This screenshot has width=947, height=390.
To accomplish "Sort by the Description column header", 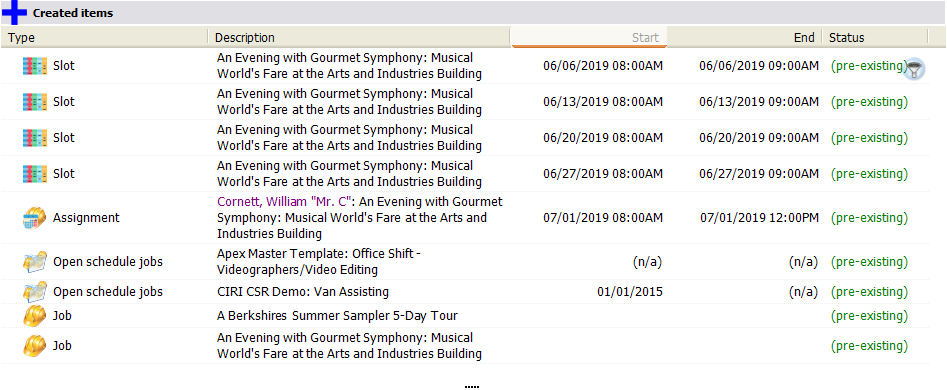I will tap(359, 37).
